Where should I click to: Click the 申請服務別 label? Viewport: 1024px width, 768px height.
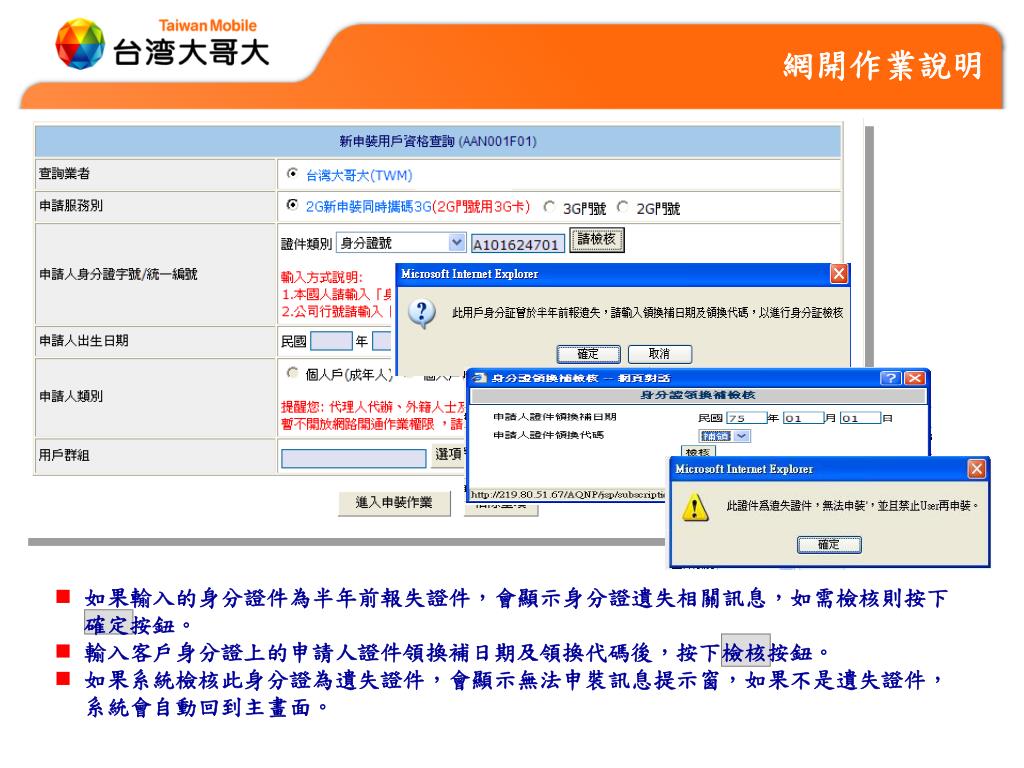(71, 206)
